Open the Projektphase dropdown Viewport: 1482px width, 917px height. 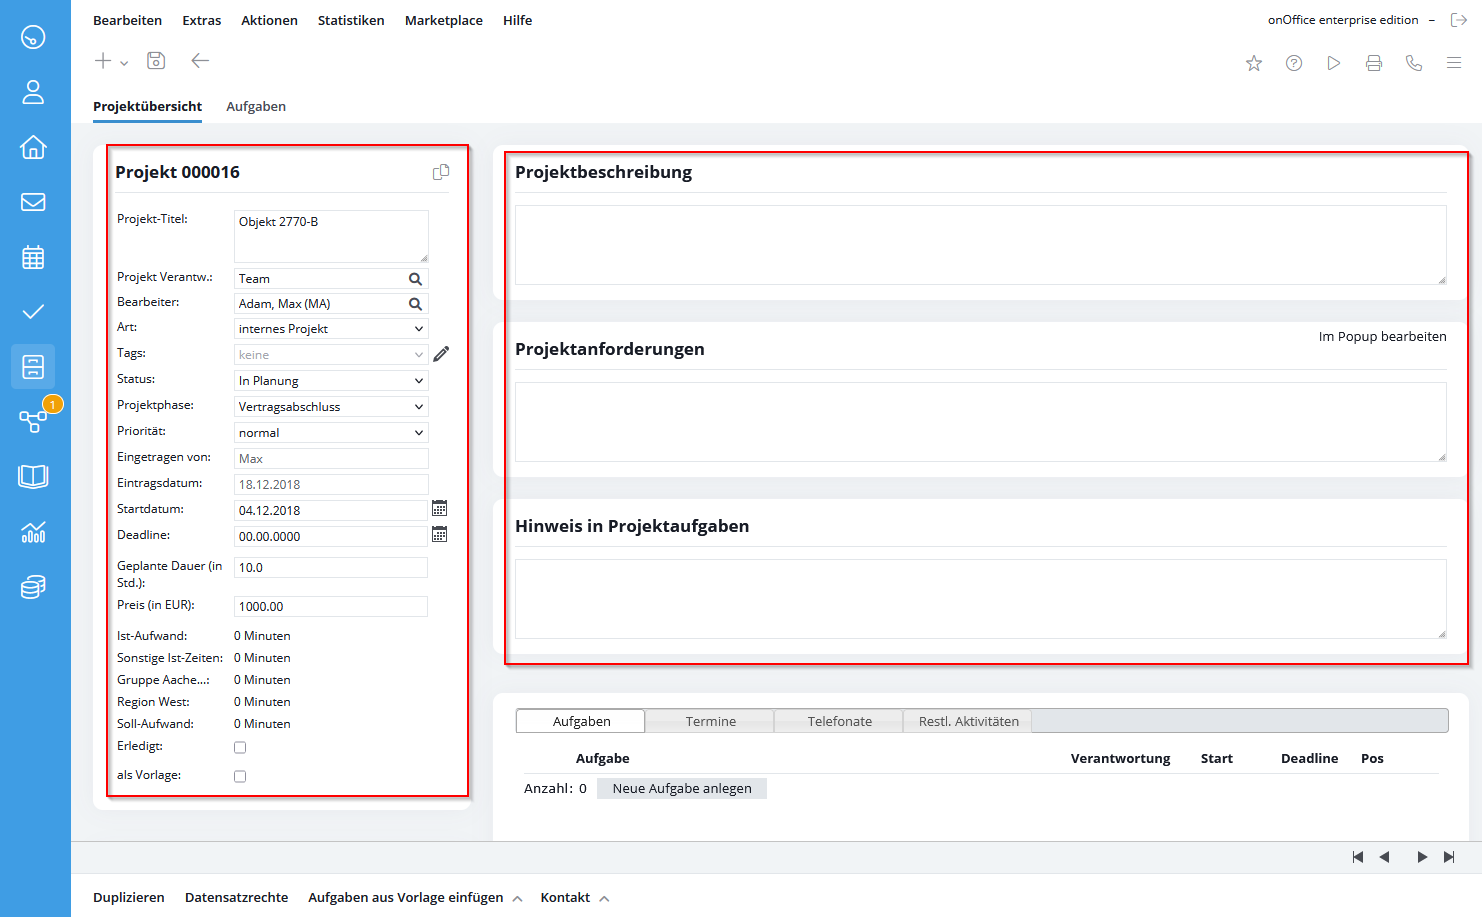click(x=331, y=407)
